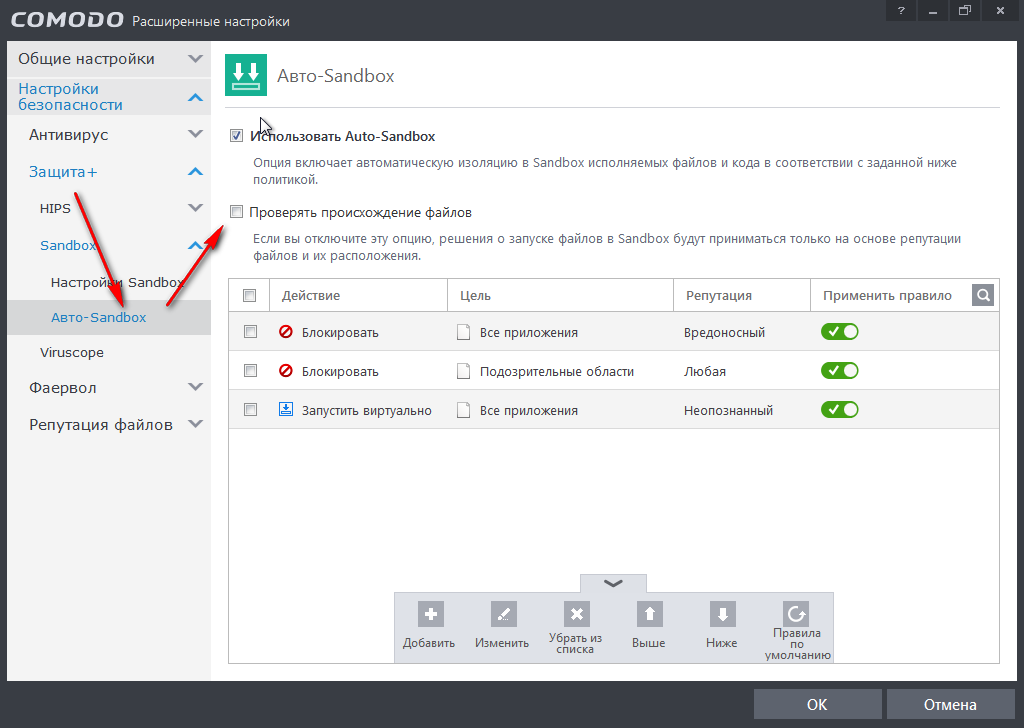Disable the Неопознанный rule toggle switch

click(x=840, y=409)
